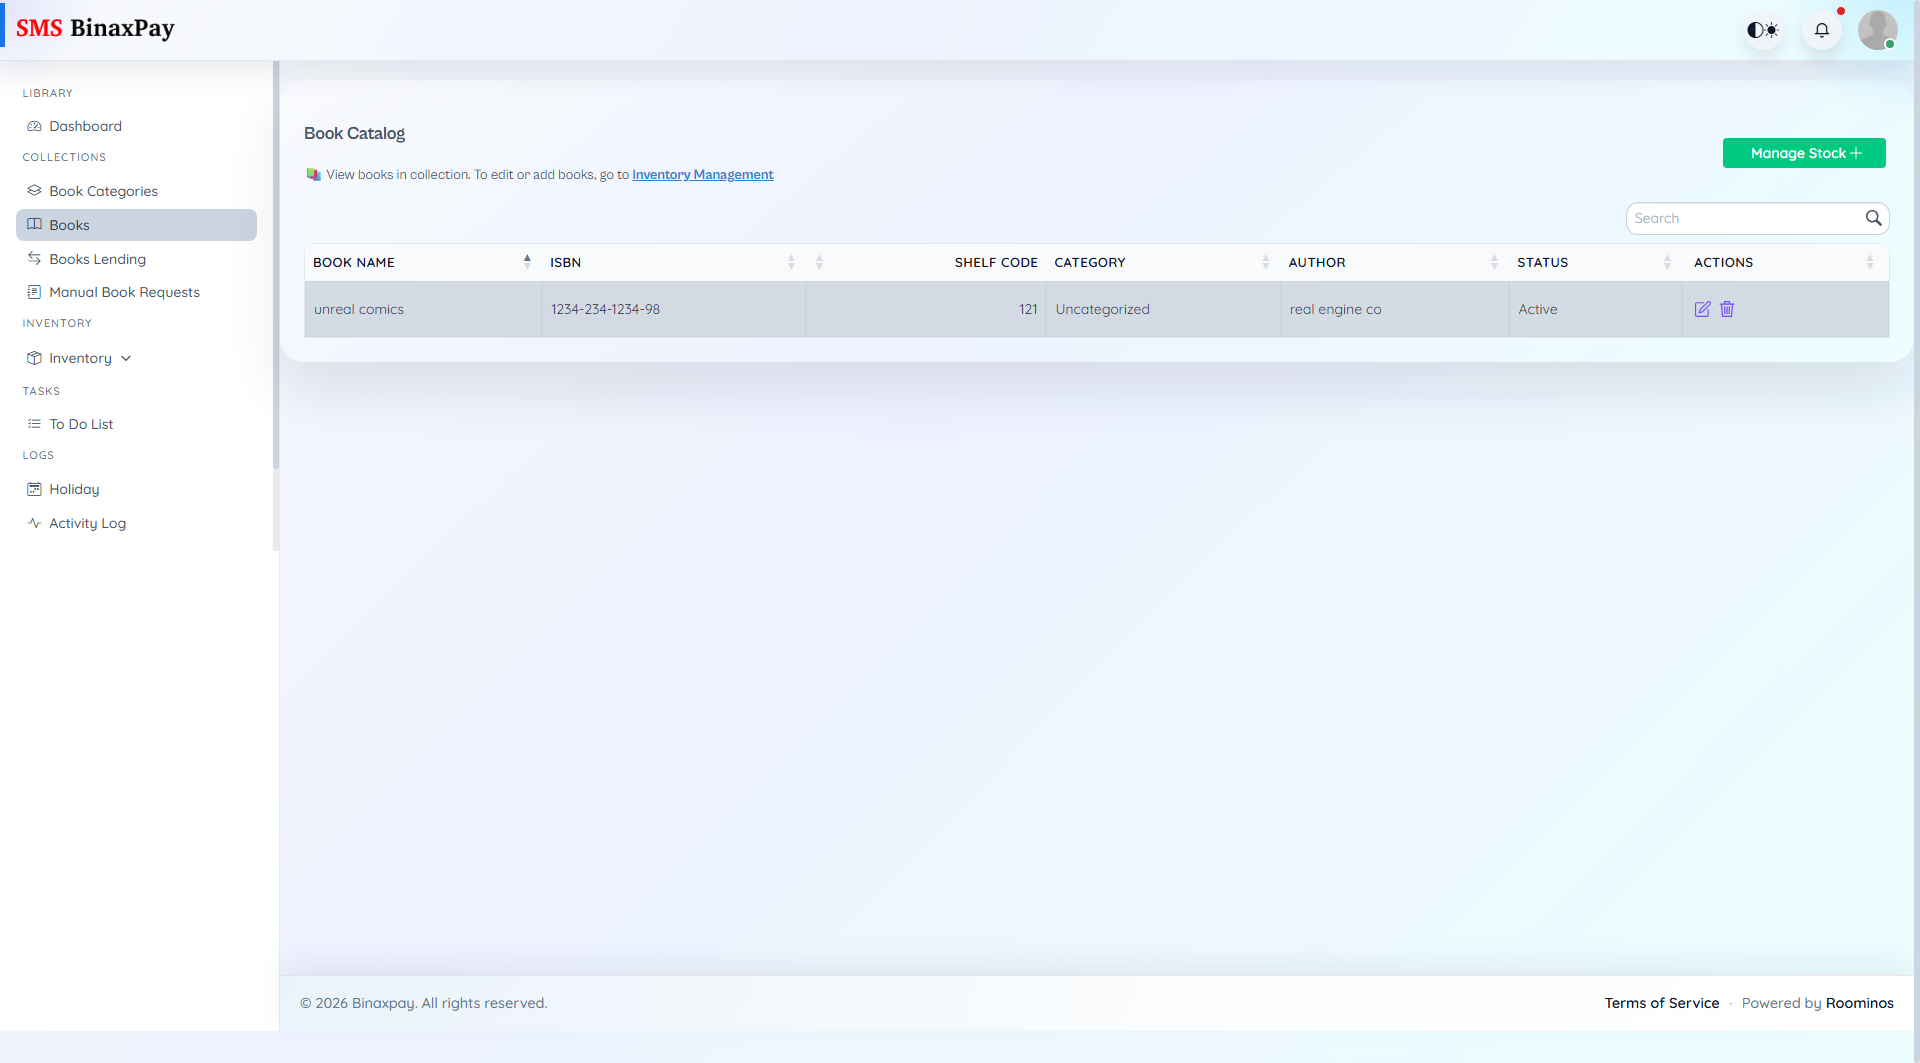
Task: Open the AUTHOR column sort dropdown
Action: pos(1495,262)
